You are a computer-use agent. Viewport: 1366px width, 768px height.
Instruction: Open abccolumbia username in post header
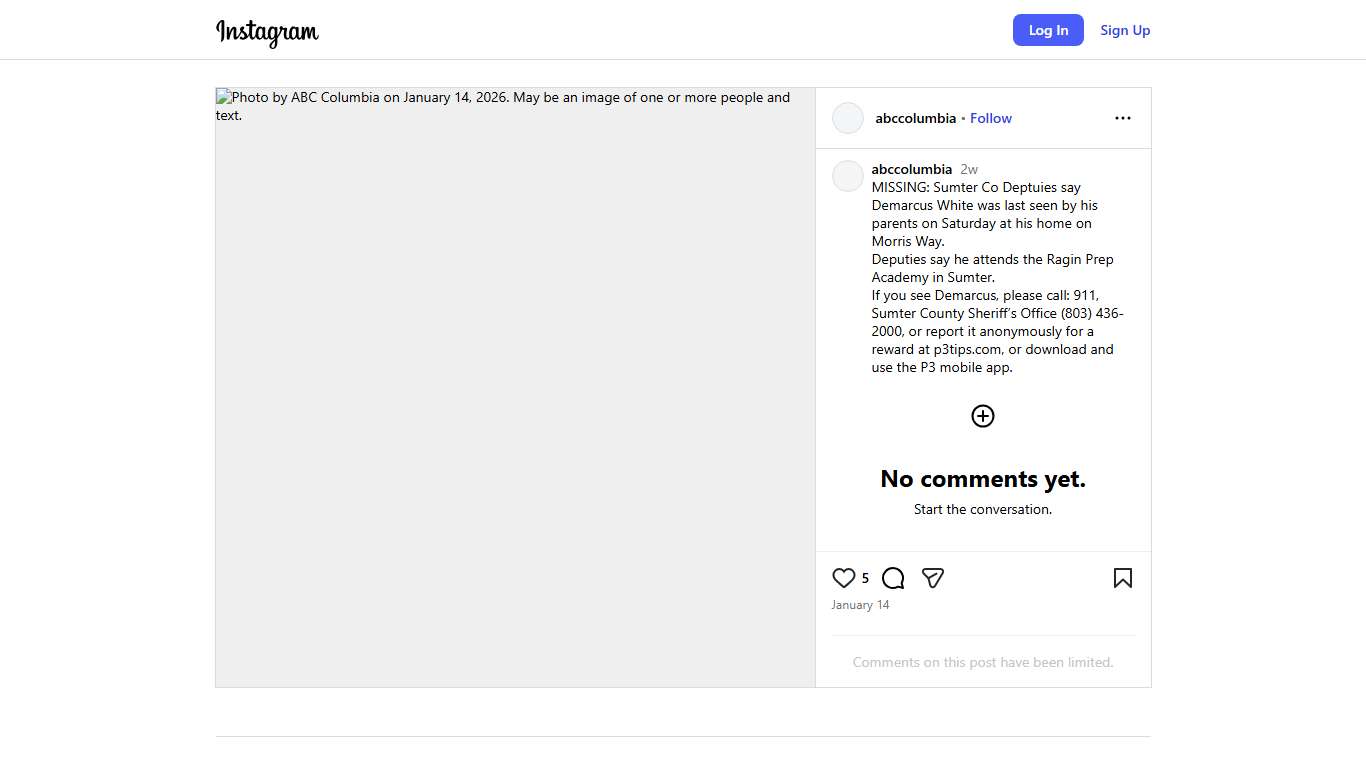pyautogui.click(x=915, y=118)
